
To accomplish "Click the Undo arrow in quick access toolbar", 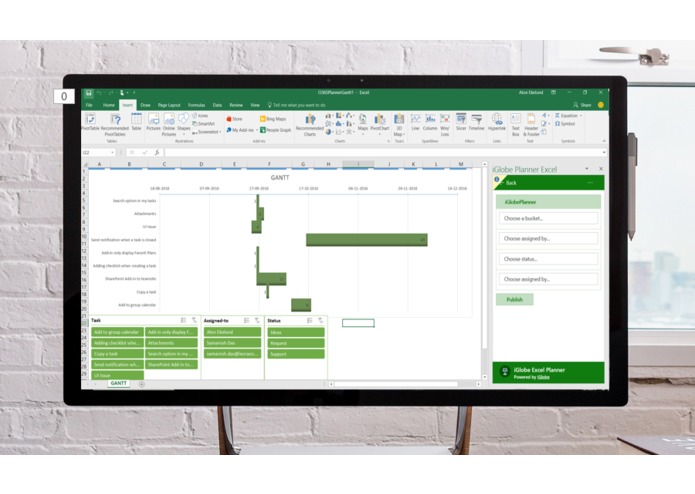I will click(99, 93).
